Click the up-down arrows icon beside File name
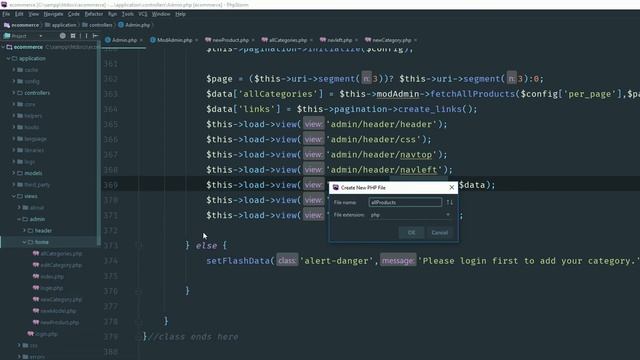Image resolution: width=640 pixels, height=360 pixels. pos(449,202)
